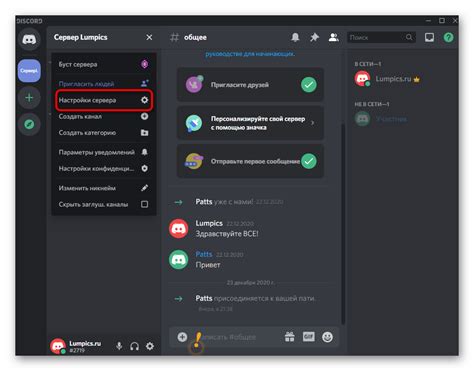This screenshot has height=371, width=474.
Task: Open the GIF picker button
Action: coord(308,337)
